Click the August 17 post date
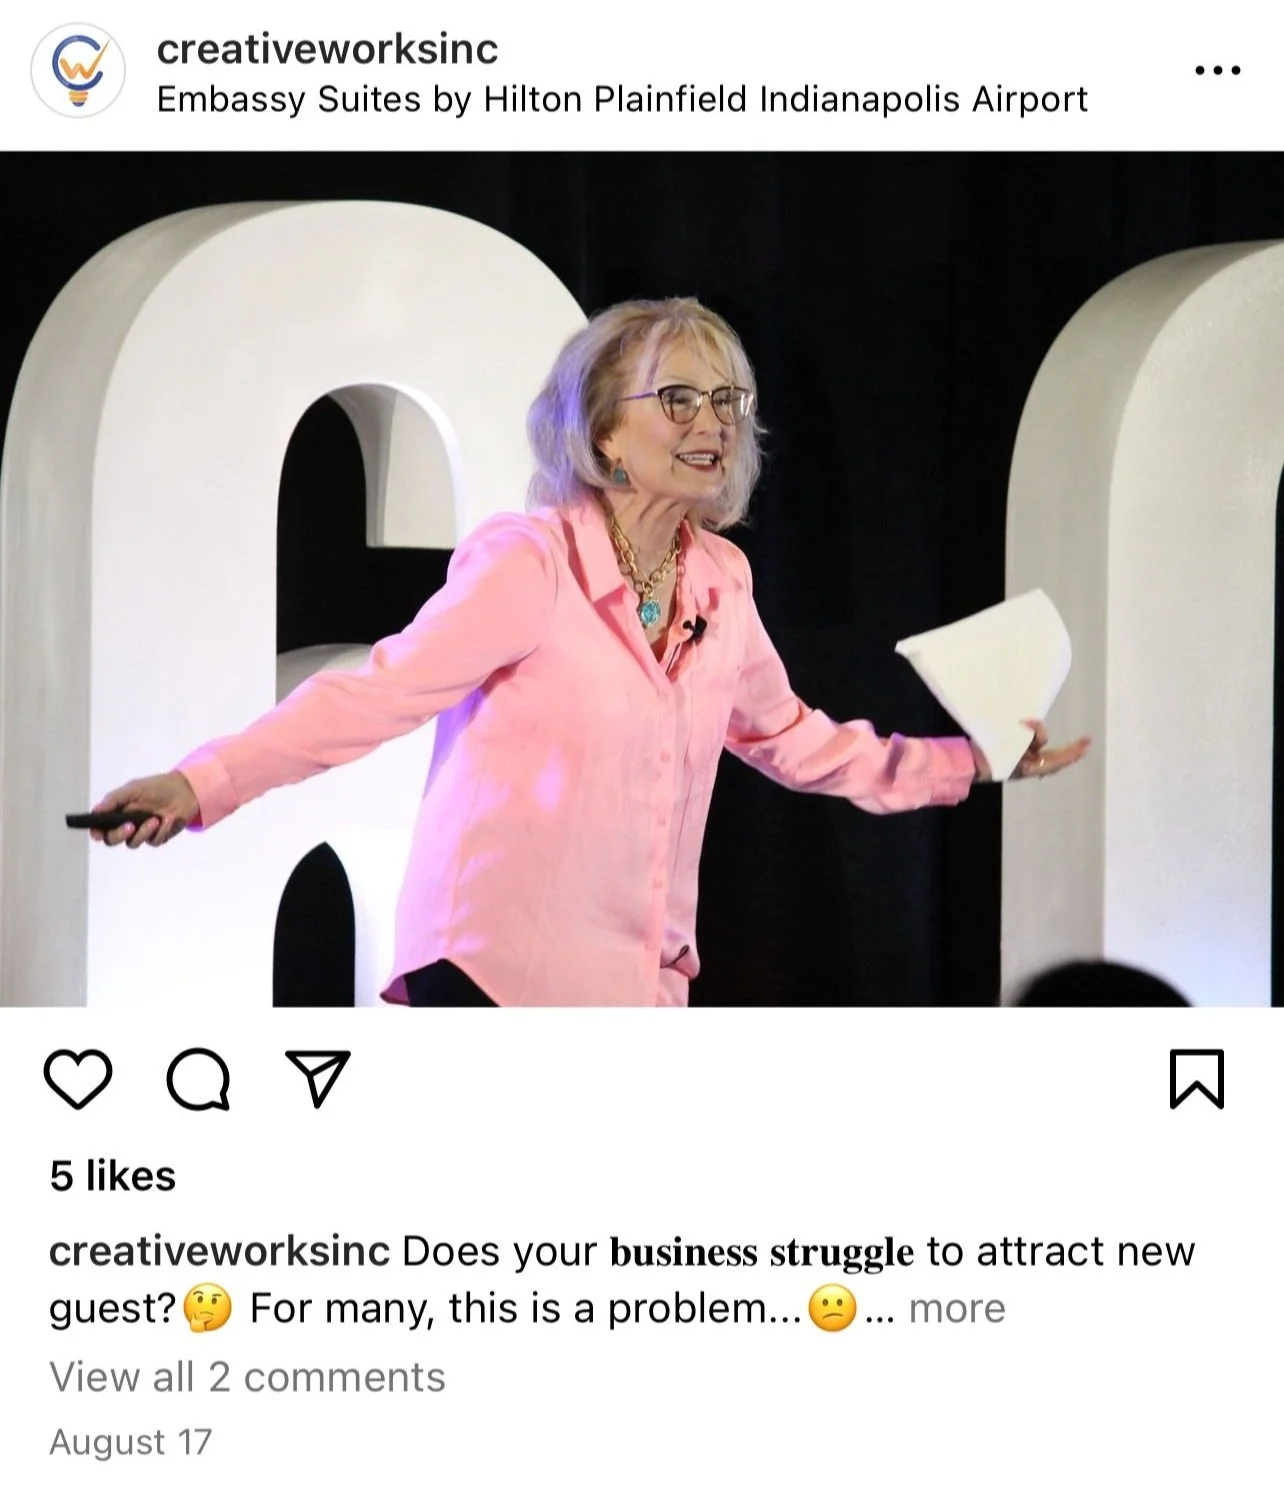 pyautogui.click(x=130, y=1442)
